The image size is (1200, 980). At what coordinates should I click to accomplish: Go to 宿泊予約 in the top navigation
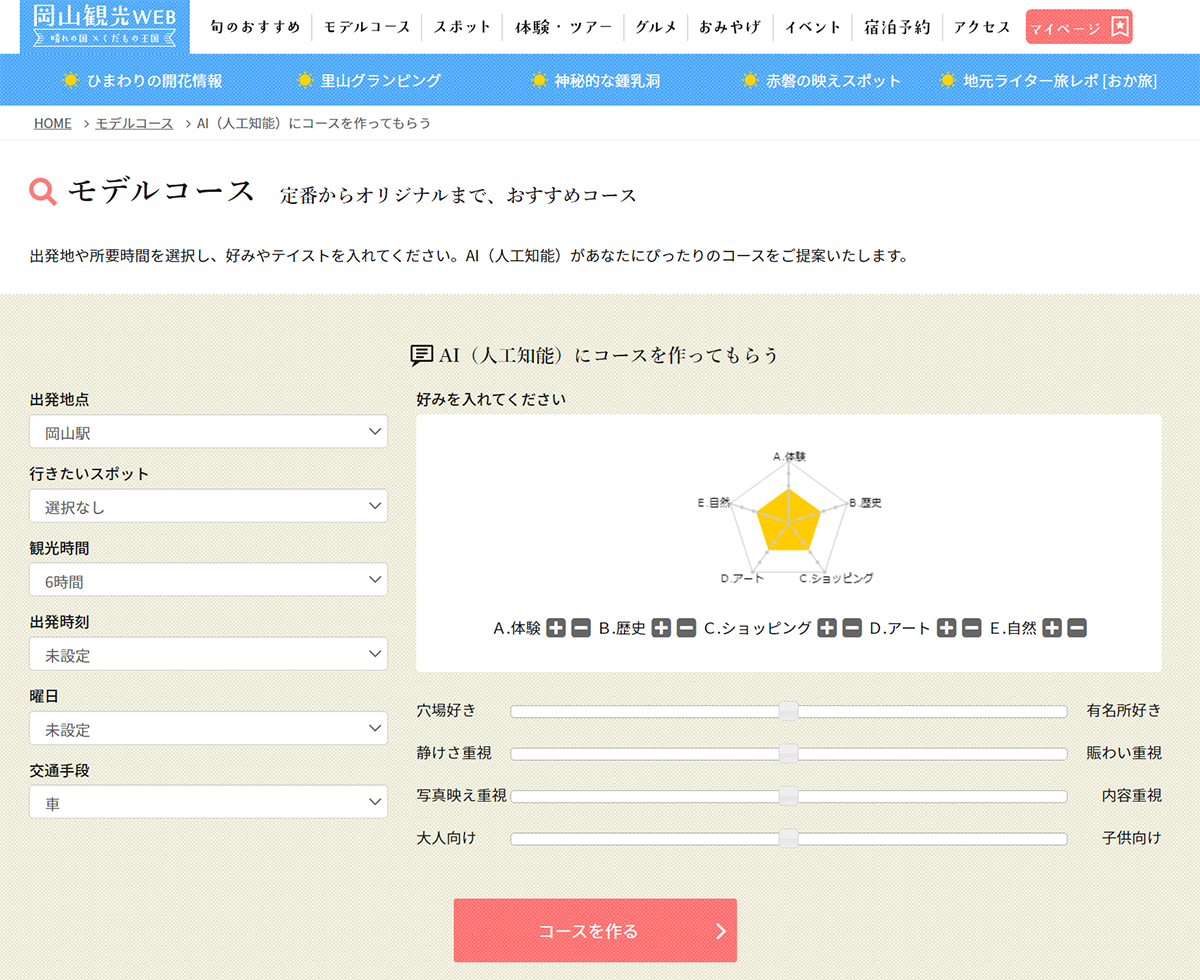[897, 27]
